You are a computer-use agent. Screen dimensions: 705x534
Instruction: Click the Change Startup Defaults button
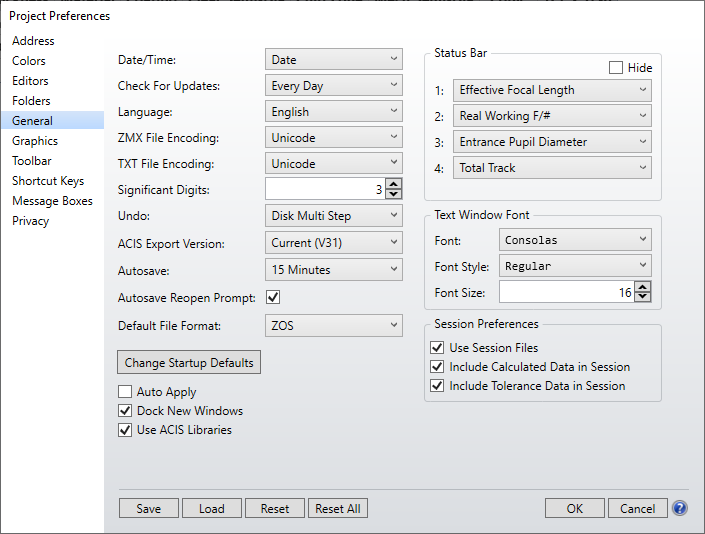click(x=189, y=362)
